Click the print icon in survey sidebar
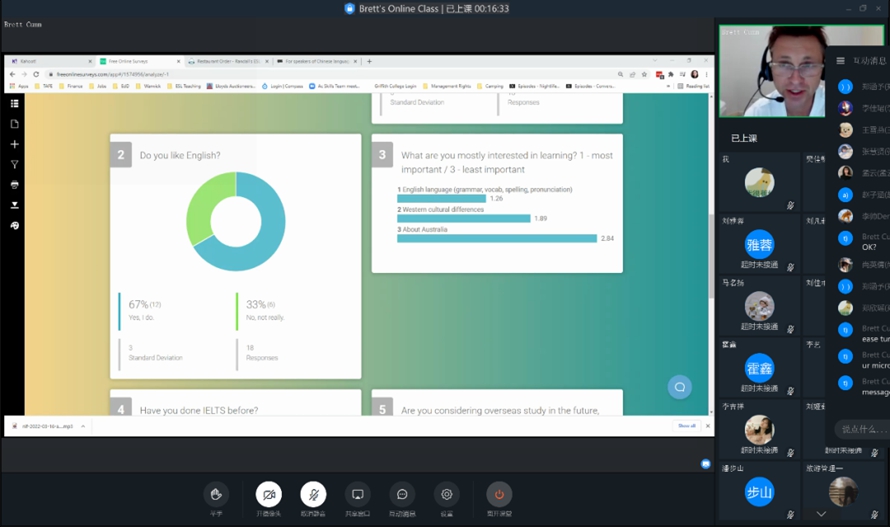890x527 pixels. (14, 185)
